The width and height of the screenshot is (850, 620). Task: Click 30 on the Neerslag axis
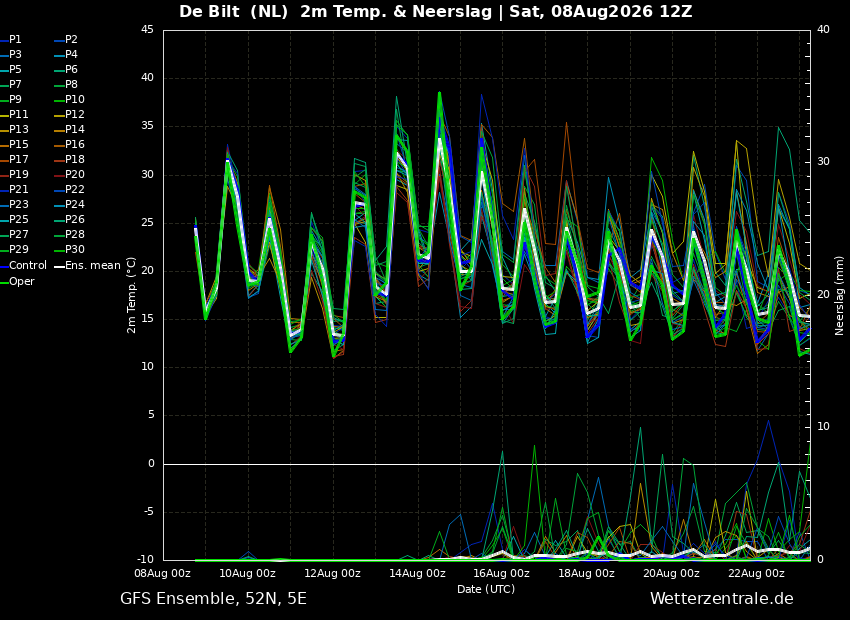click(823, 162)
